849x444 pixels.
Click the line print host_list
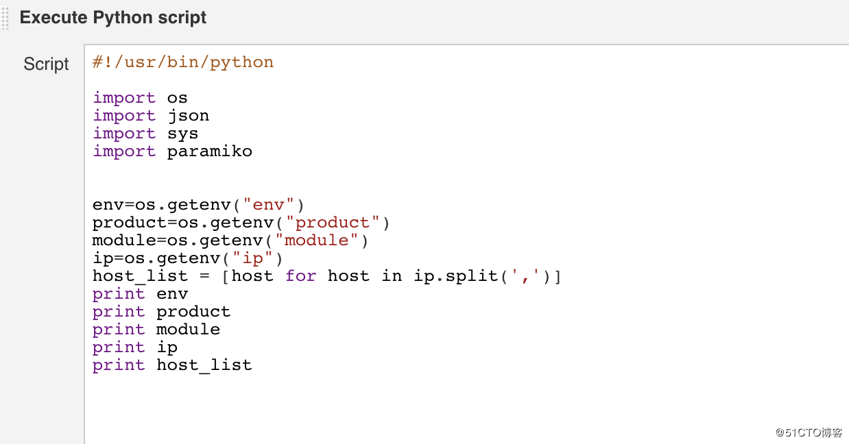(172, 365)
